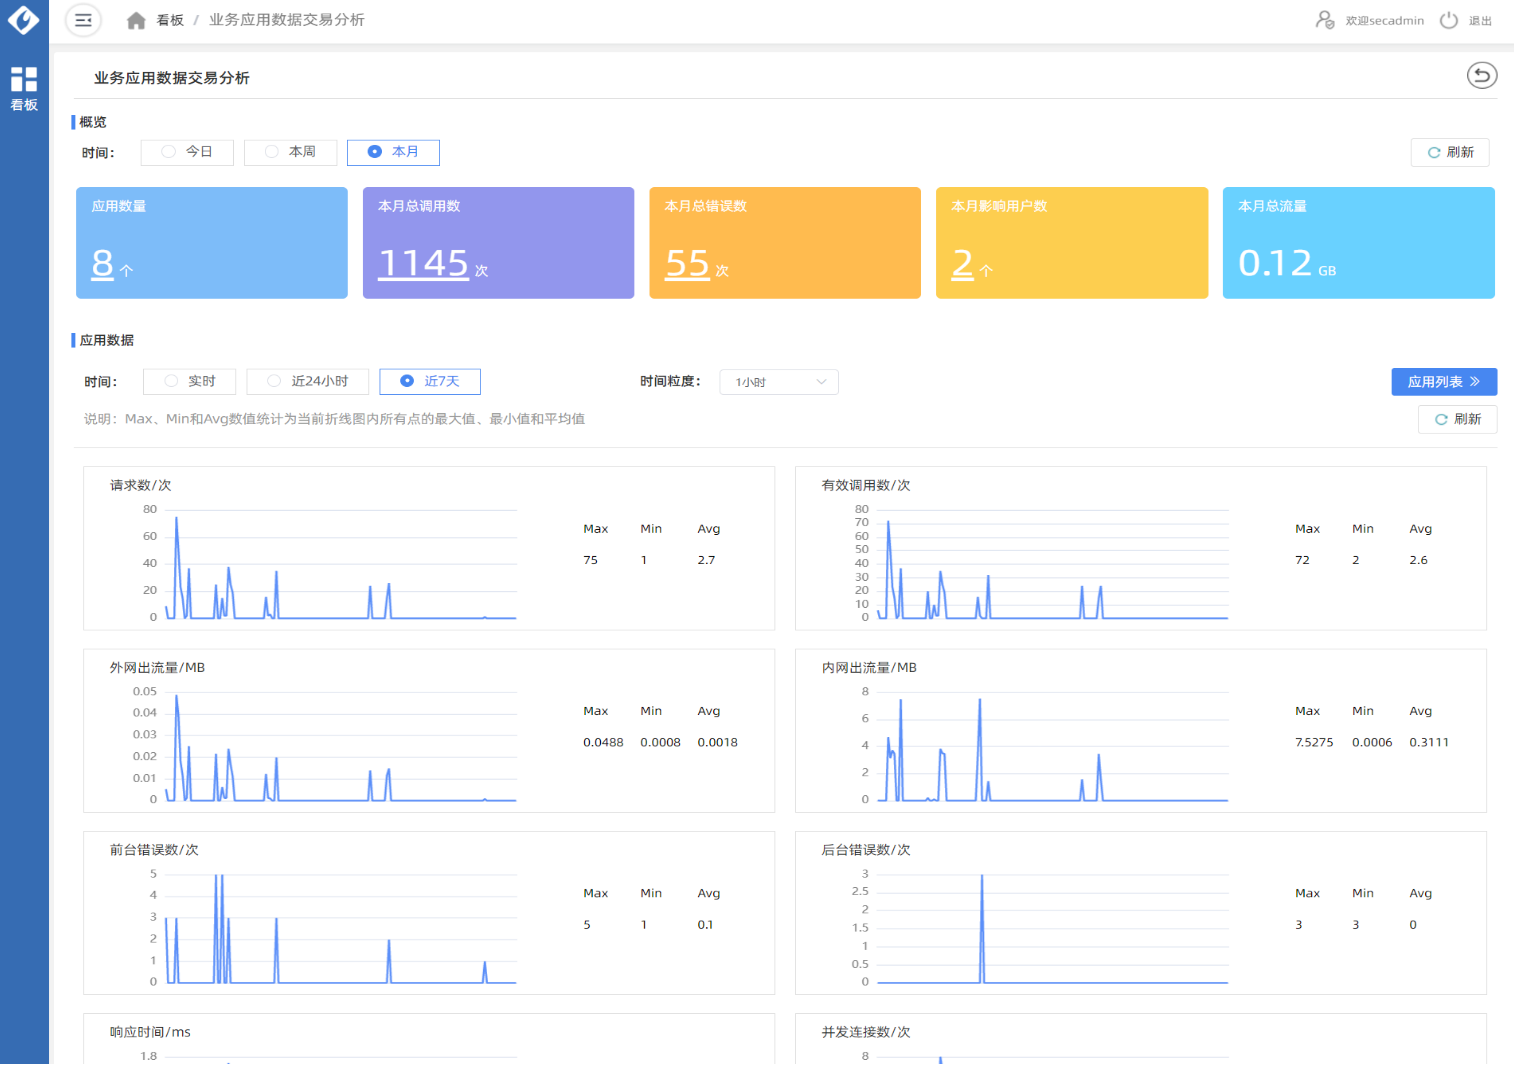The image size is (1515, 1065).
Task: Refresh the application data charts
Action: coord(1457,419)
